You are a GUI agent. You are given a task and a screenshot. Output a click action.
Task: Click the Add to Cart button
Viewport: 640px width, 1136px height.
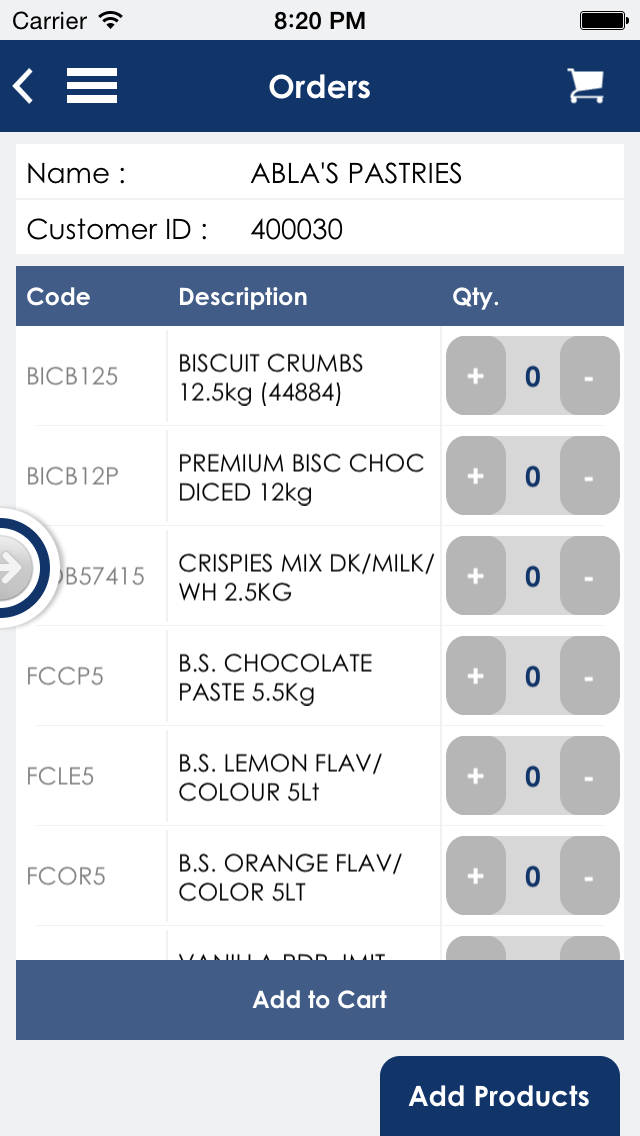(320, 999)
